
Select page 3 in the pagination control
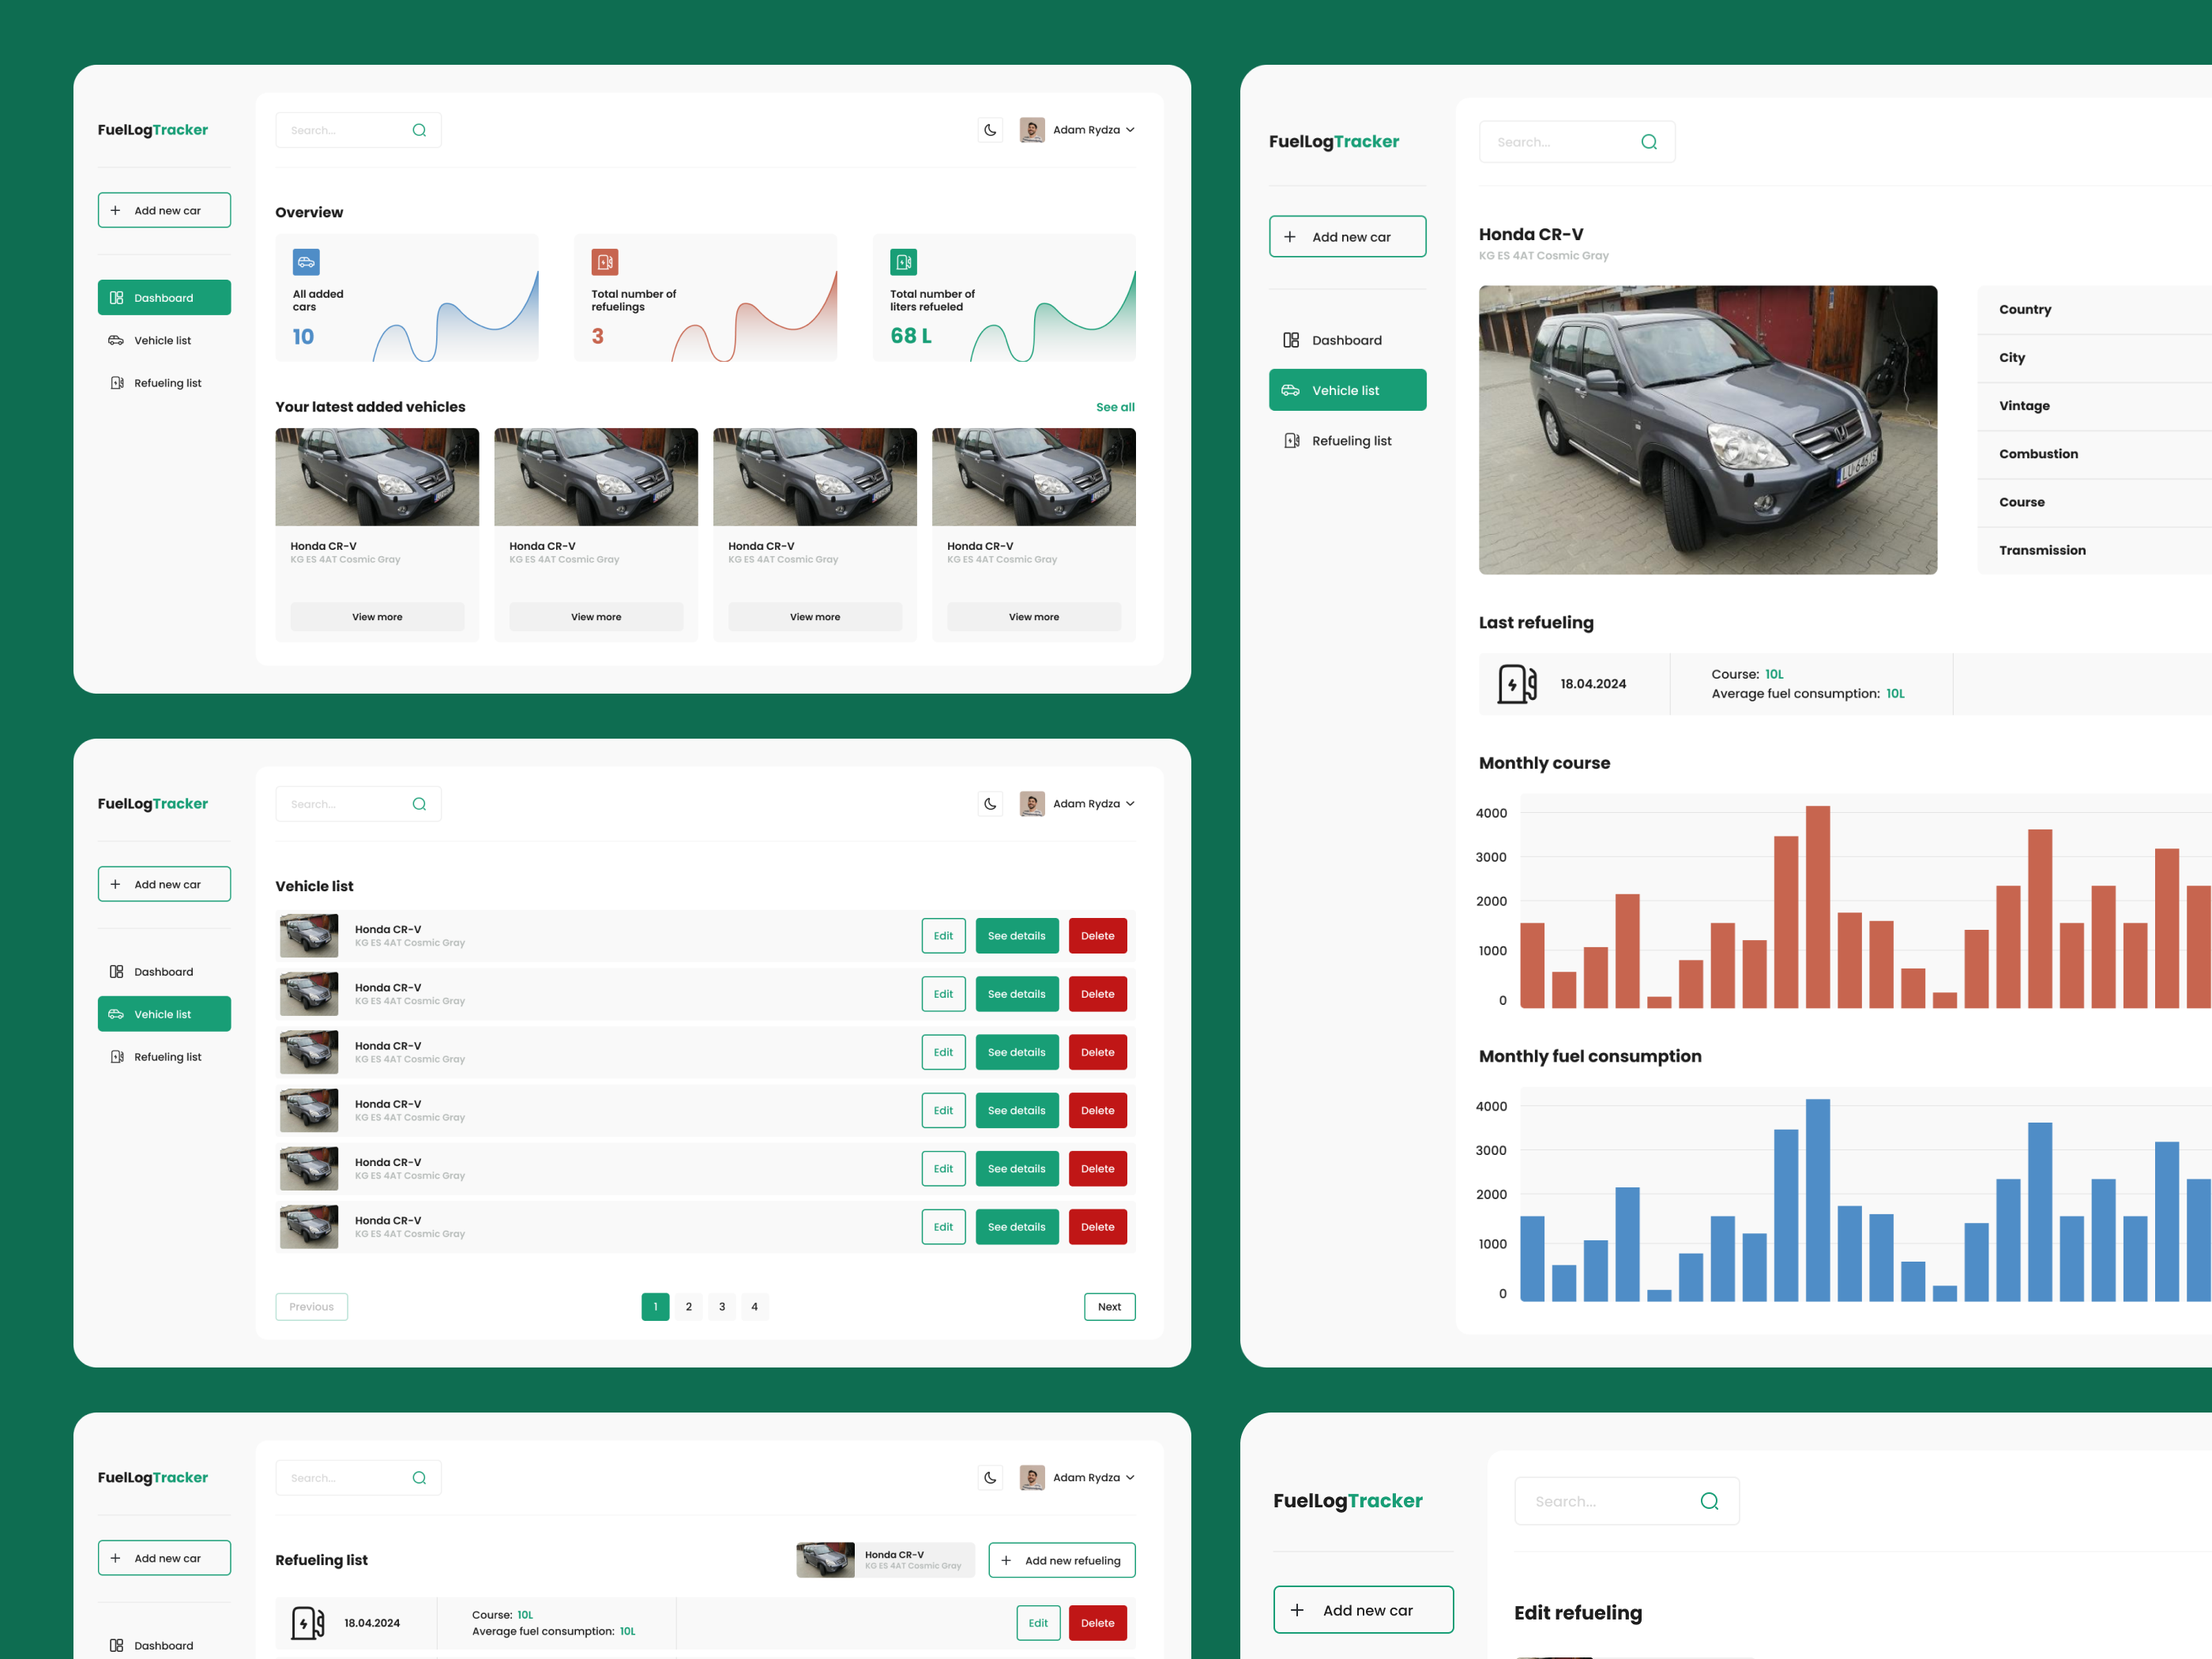(721, 1306)
